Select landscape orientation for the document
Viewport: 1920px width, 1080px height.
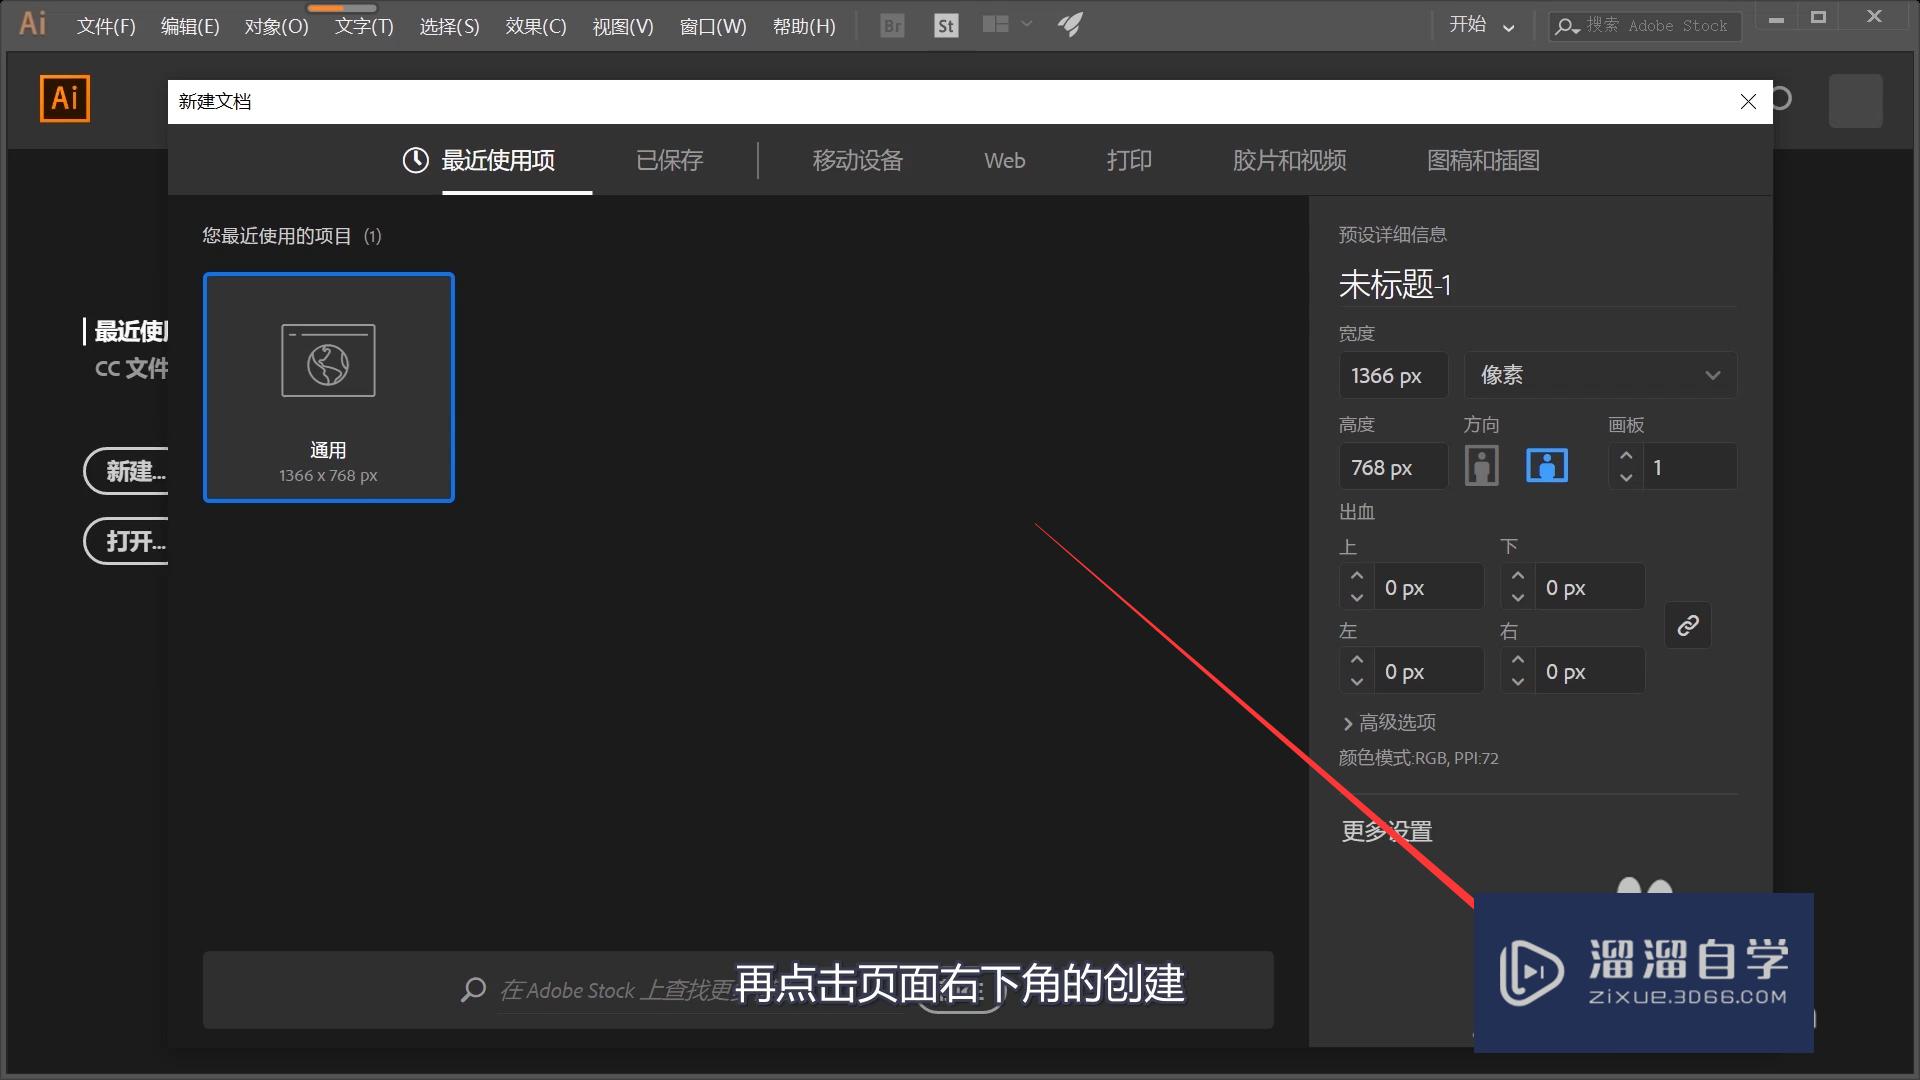click(x=1546, y=465)
